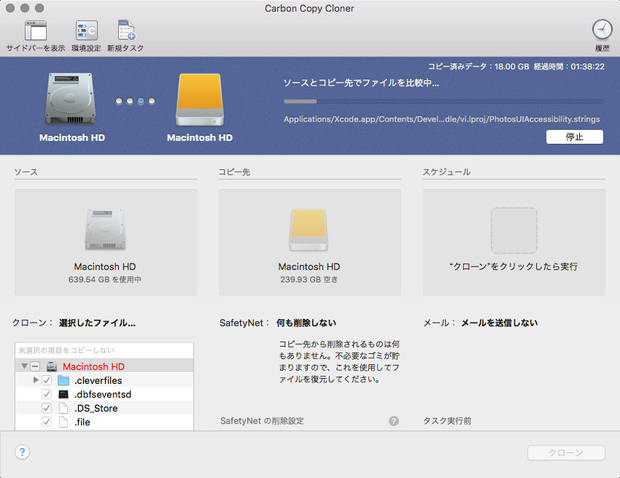Viewport: 620px width, 478px height.
Task: Select the .cleverfiles folder icon
Action: (63, 380)
